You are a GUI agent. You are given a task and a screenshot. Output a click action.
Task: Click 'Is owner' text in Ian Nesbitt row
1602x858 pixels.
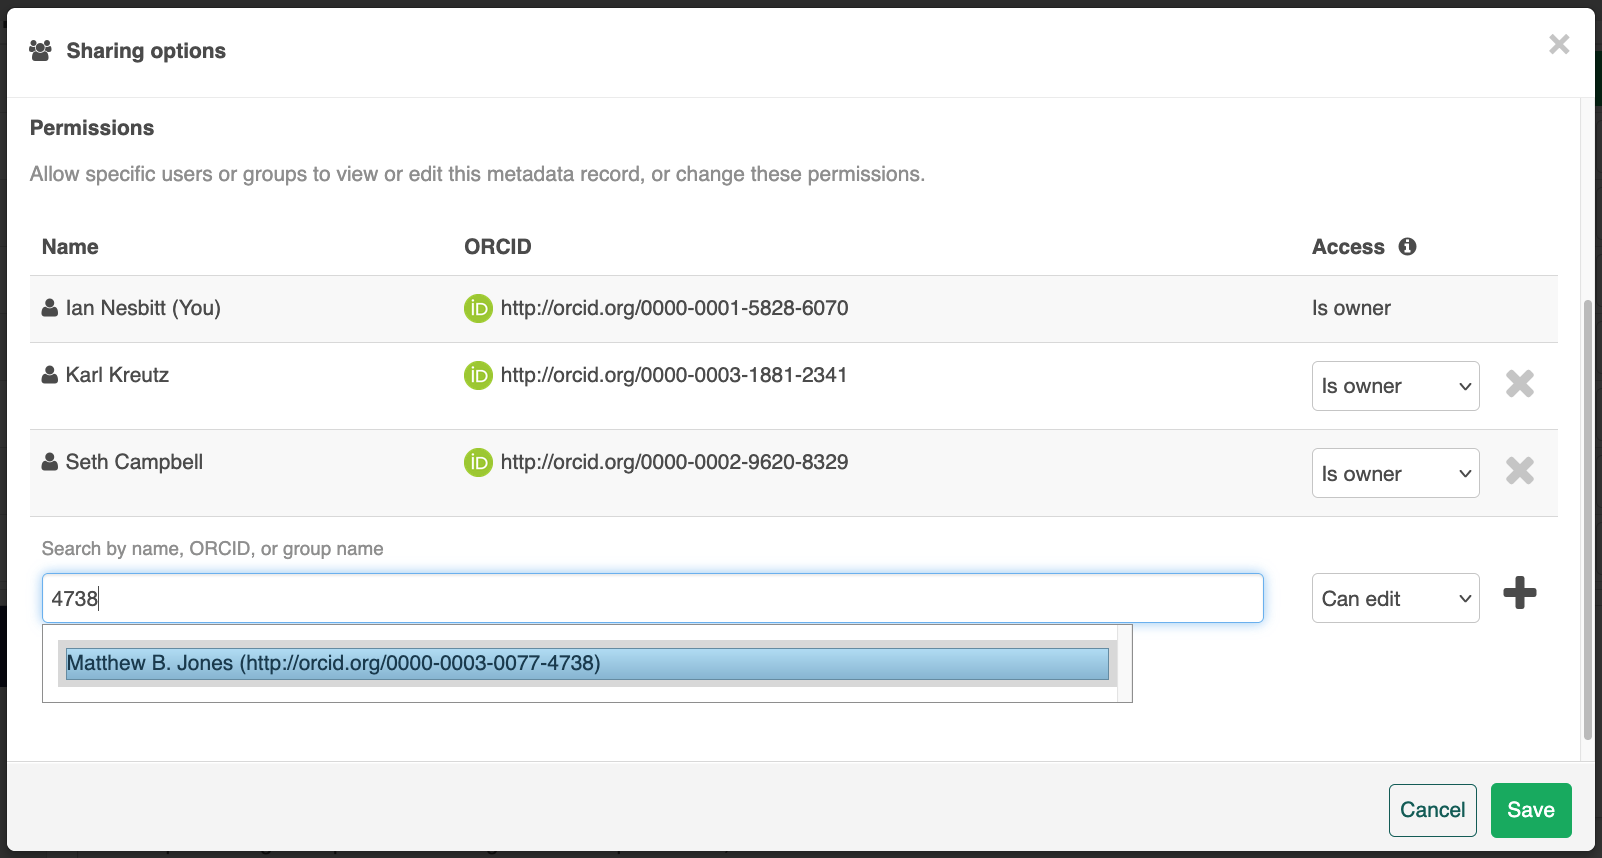(1351, 308)
